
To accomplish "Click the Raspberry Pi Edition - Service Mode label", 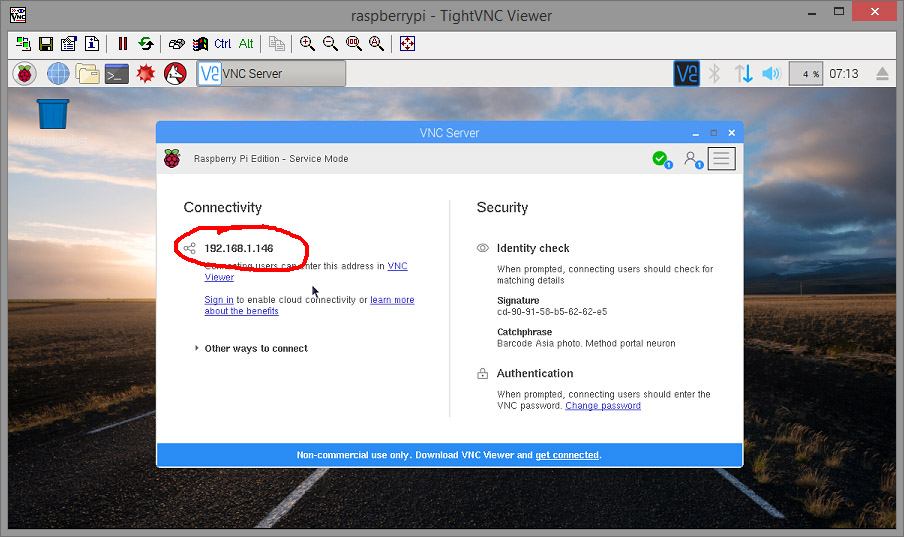I will tap(271, 159).
